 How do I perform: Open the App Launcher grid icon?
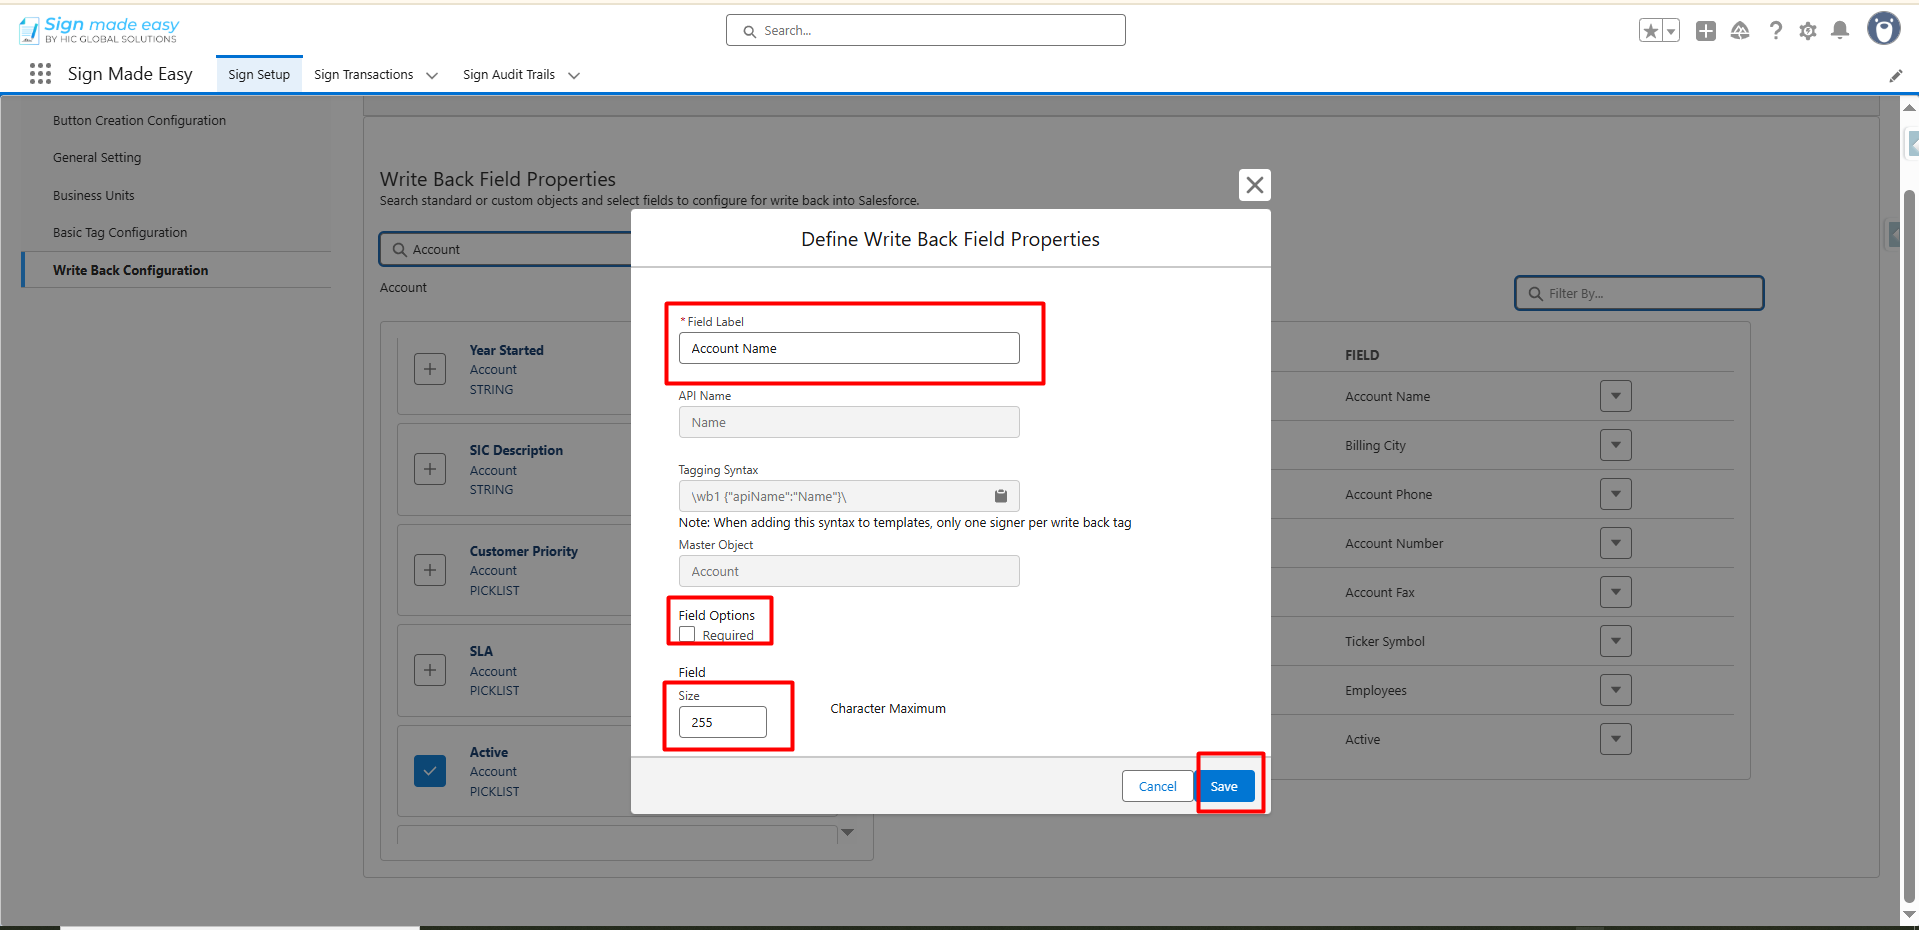pyautogui.click(x=40, y=74)
